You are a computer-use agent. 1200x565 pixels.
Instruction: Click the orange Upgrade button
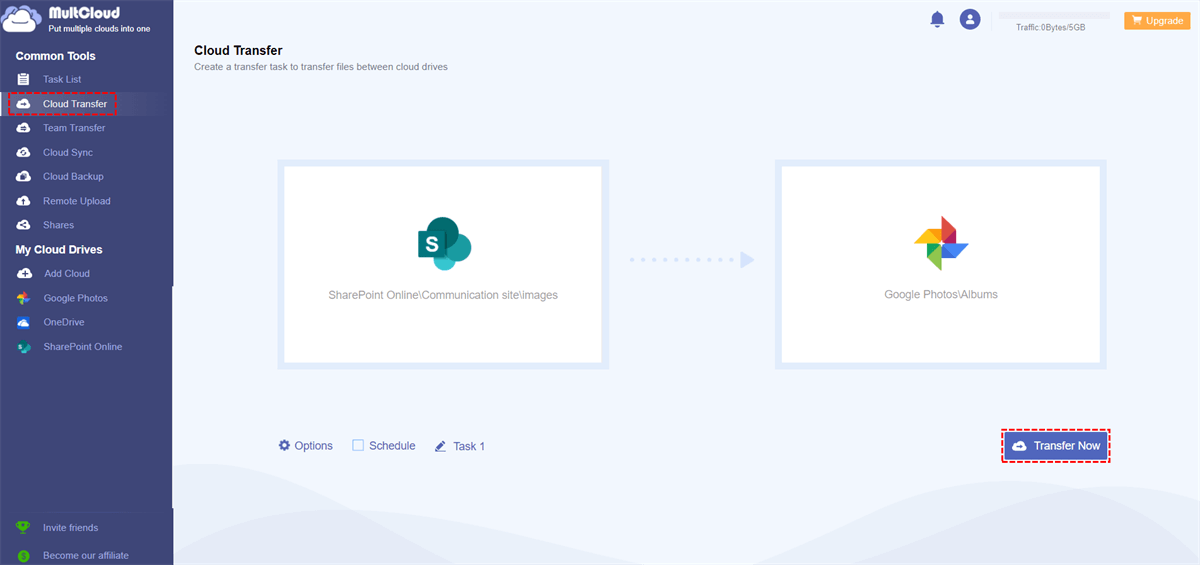(1158, 20)
